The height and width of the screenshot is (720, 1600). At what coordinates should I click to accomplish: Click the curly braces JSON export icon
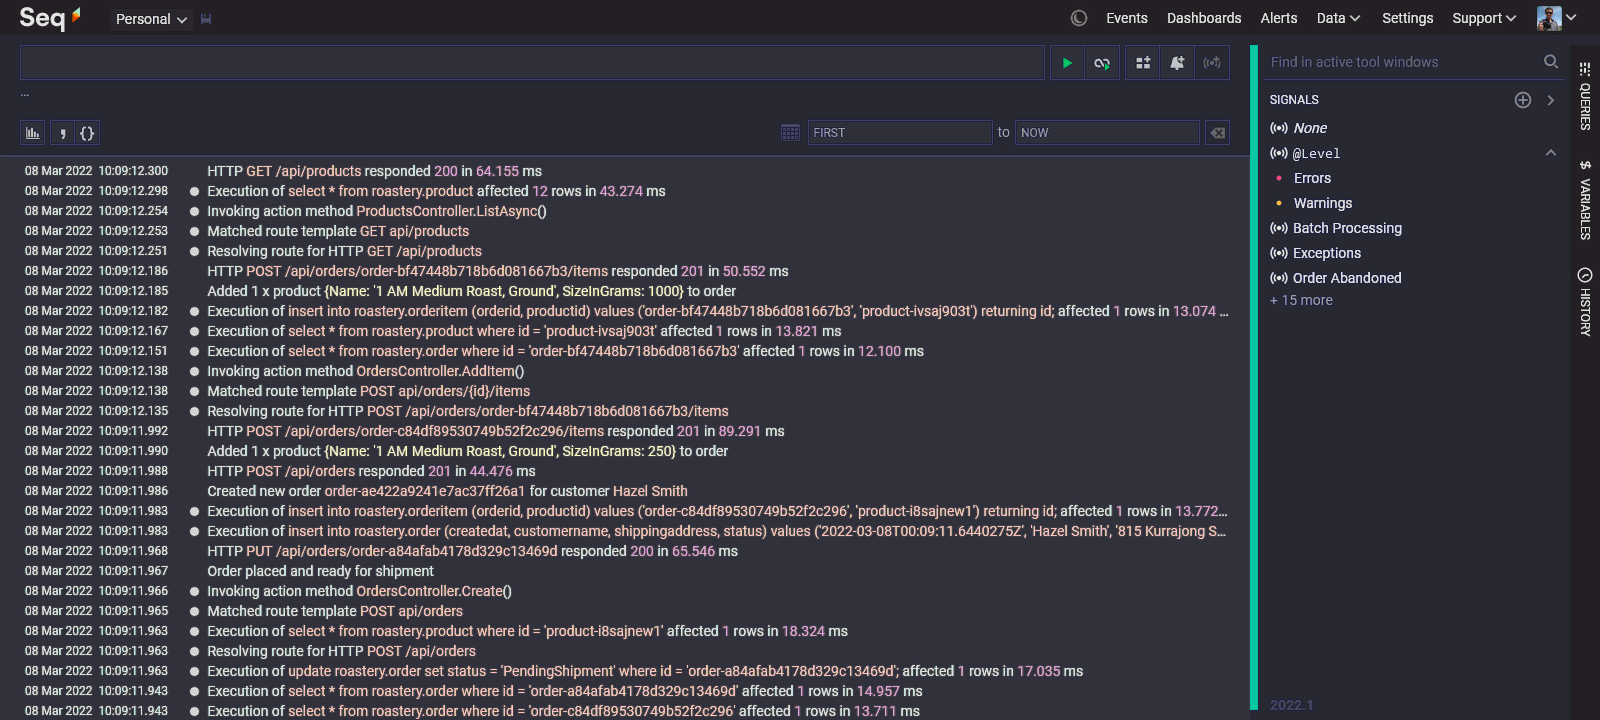(x=87, y=133)
